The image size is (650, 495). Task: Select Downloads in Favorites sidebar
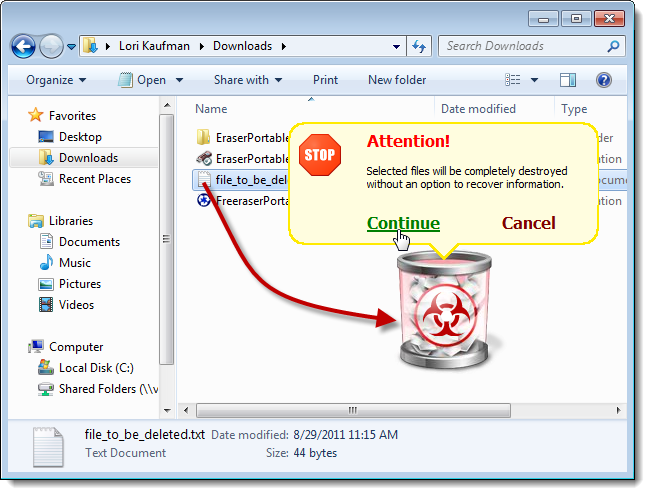point(88,158)
